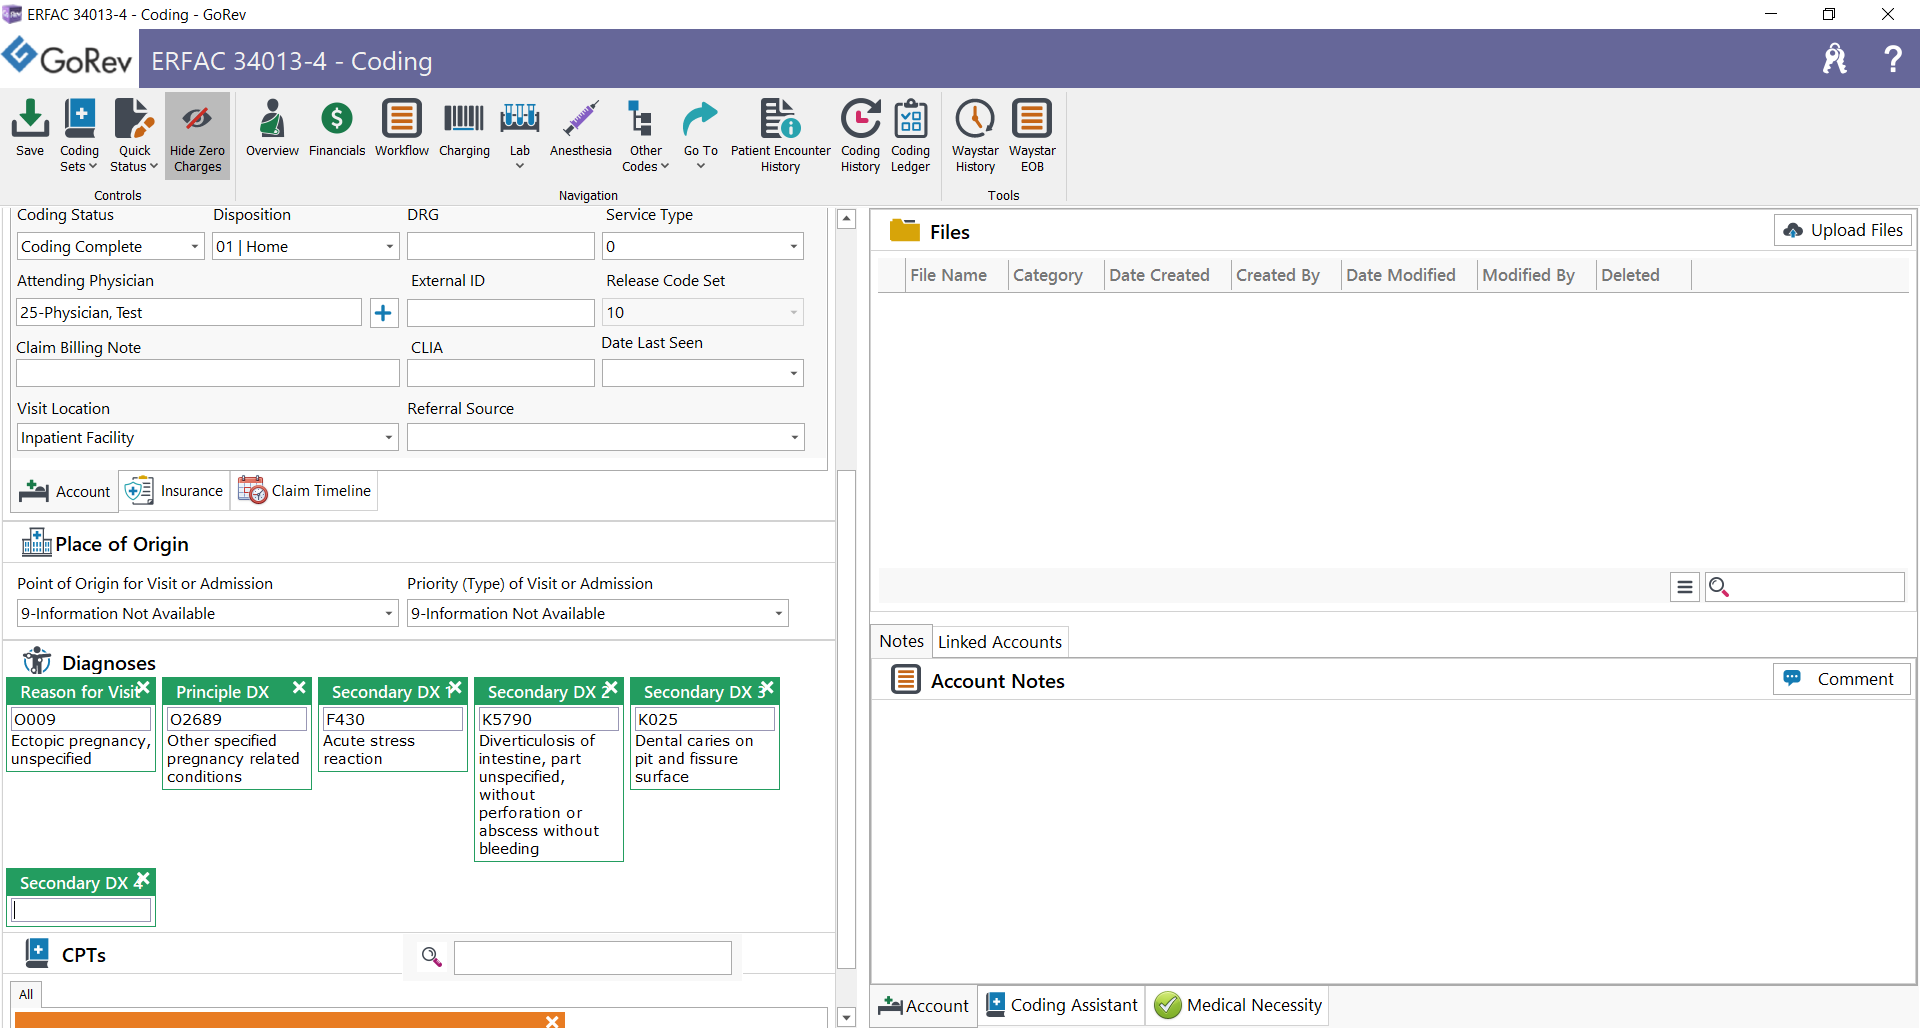Expand the Referral Source dropdown
The image size is (1920, 1028).
795,438
